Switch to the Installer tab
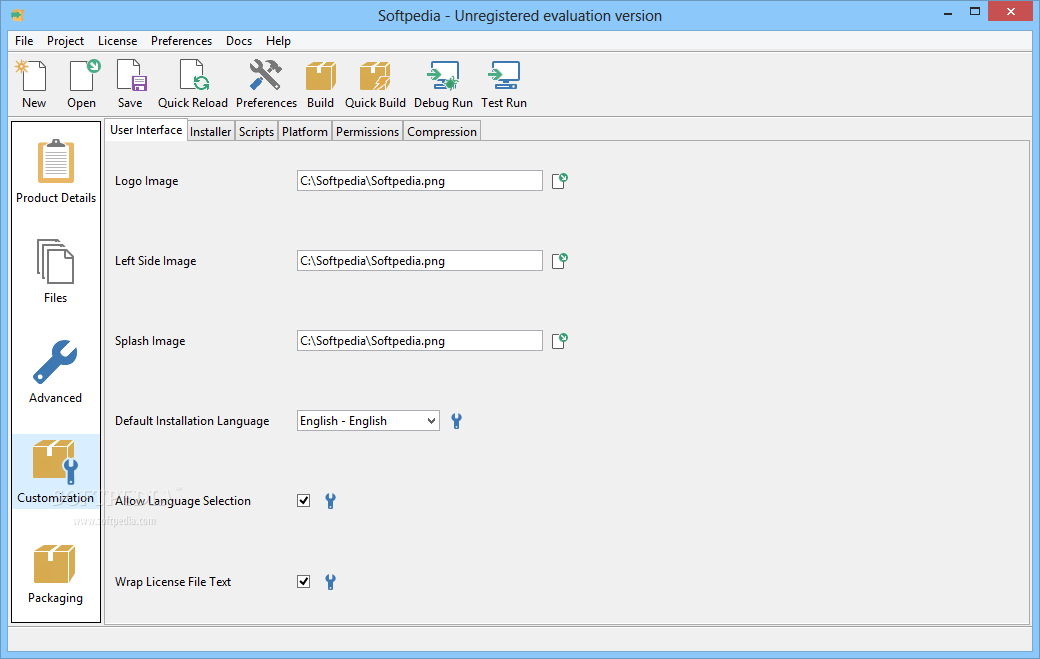This screenshot has height=659, width=1040. [210, 131]
